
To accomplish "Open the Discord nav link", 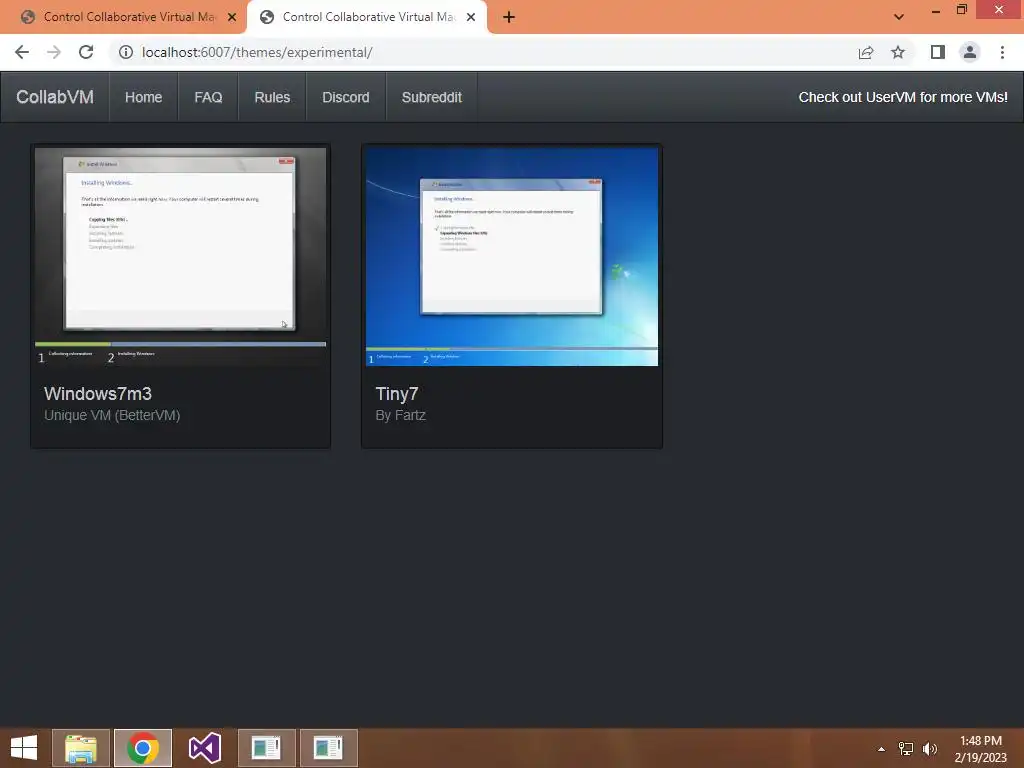I will [345, 97].
